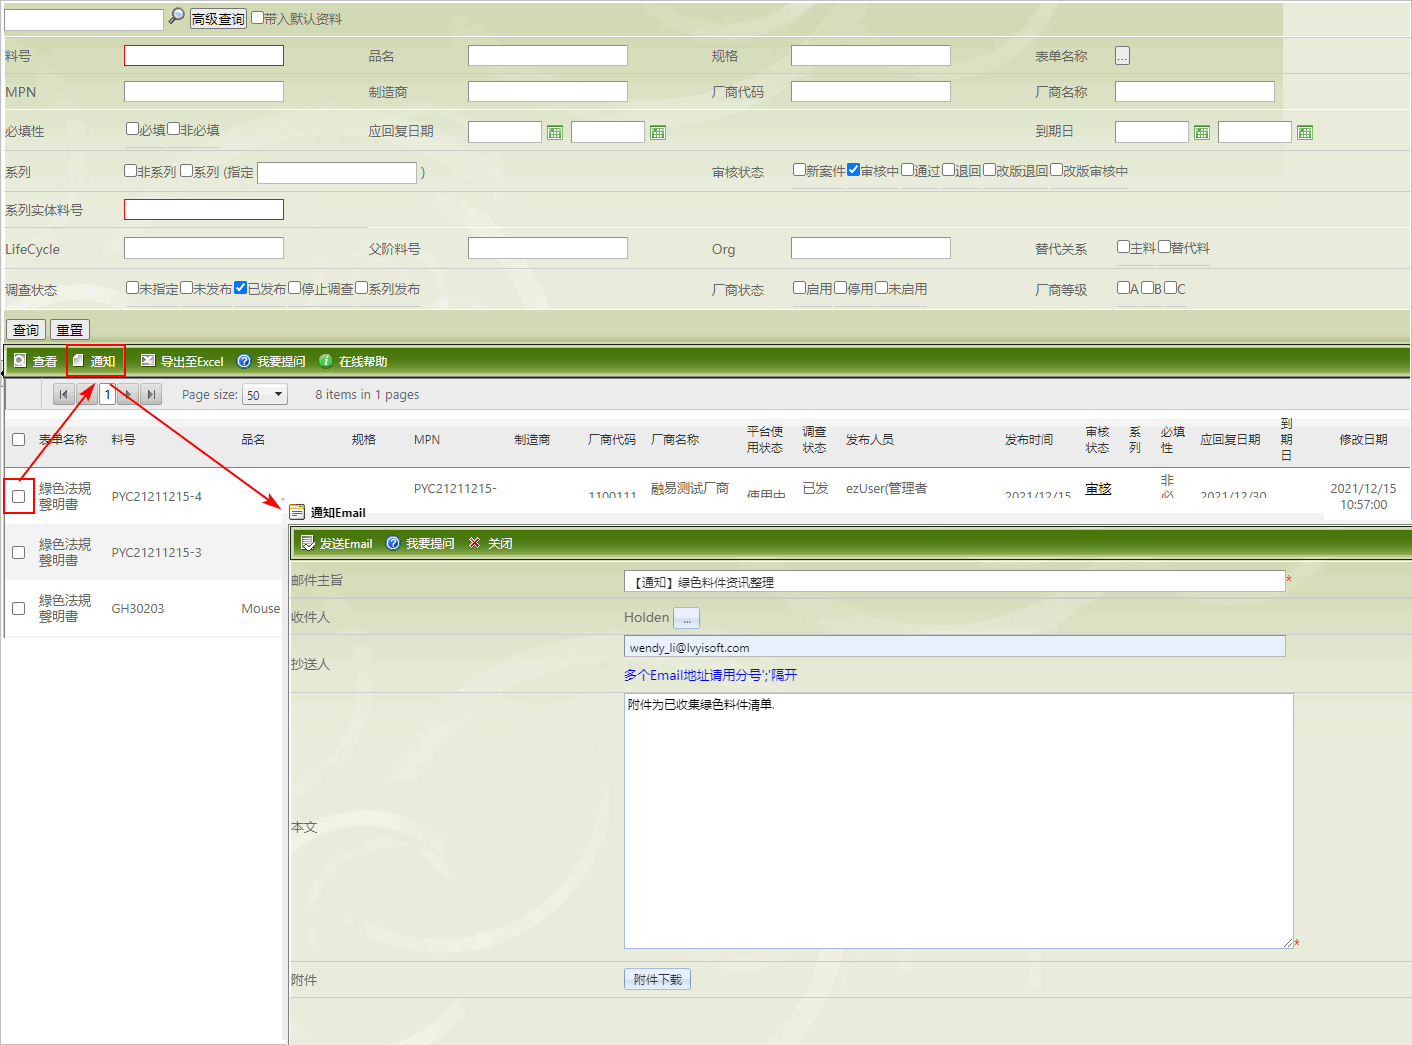Click the 重置 button
1412x1045 pixels.
(x=70, y=330)
